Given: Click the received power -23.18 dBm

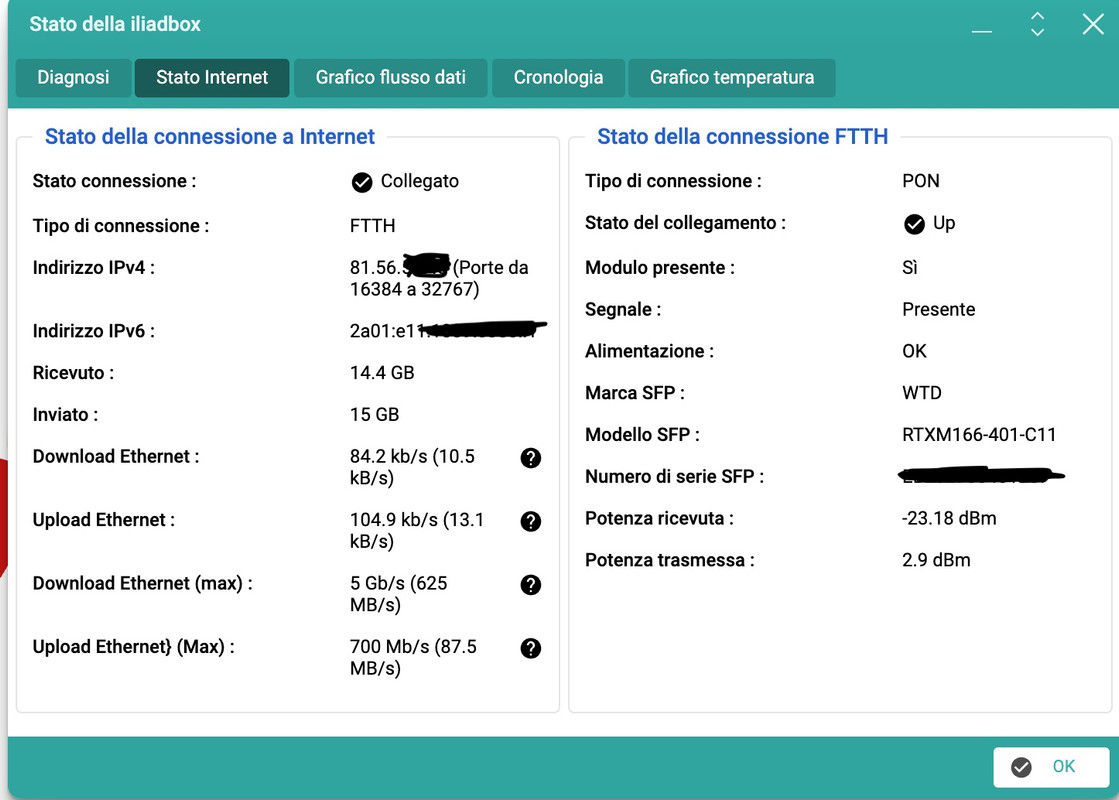Looking at the screenshot, I should click(x=949, y=519).
